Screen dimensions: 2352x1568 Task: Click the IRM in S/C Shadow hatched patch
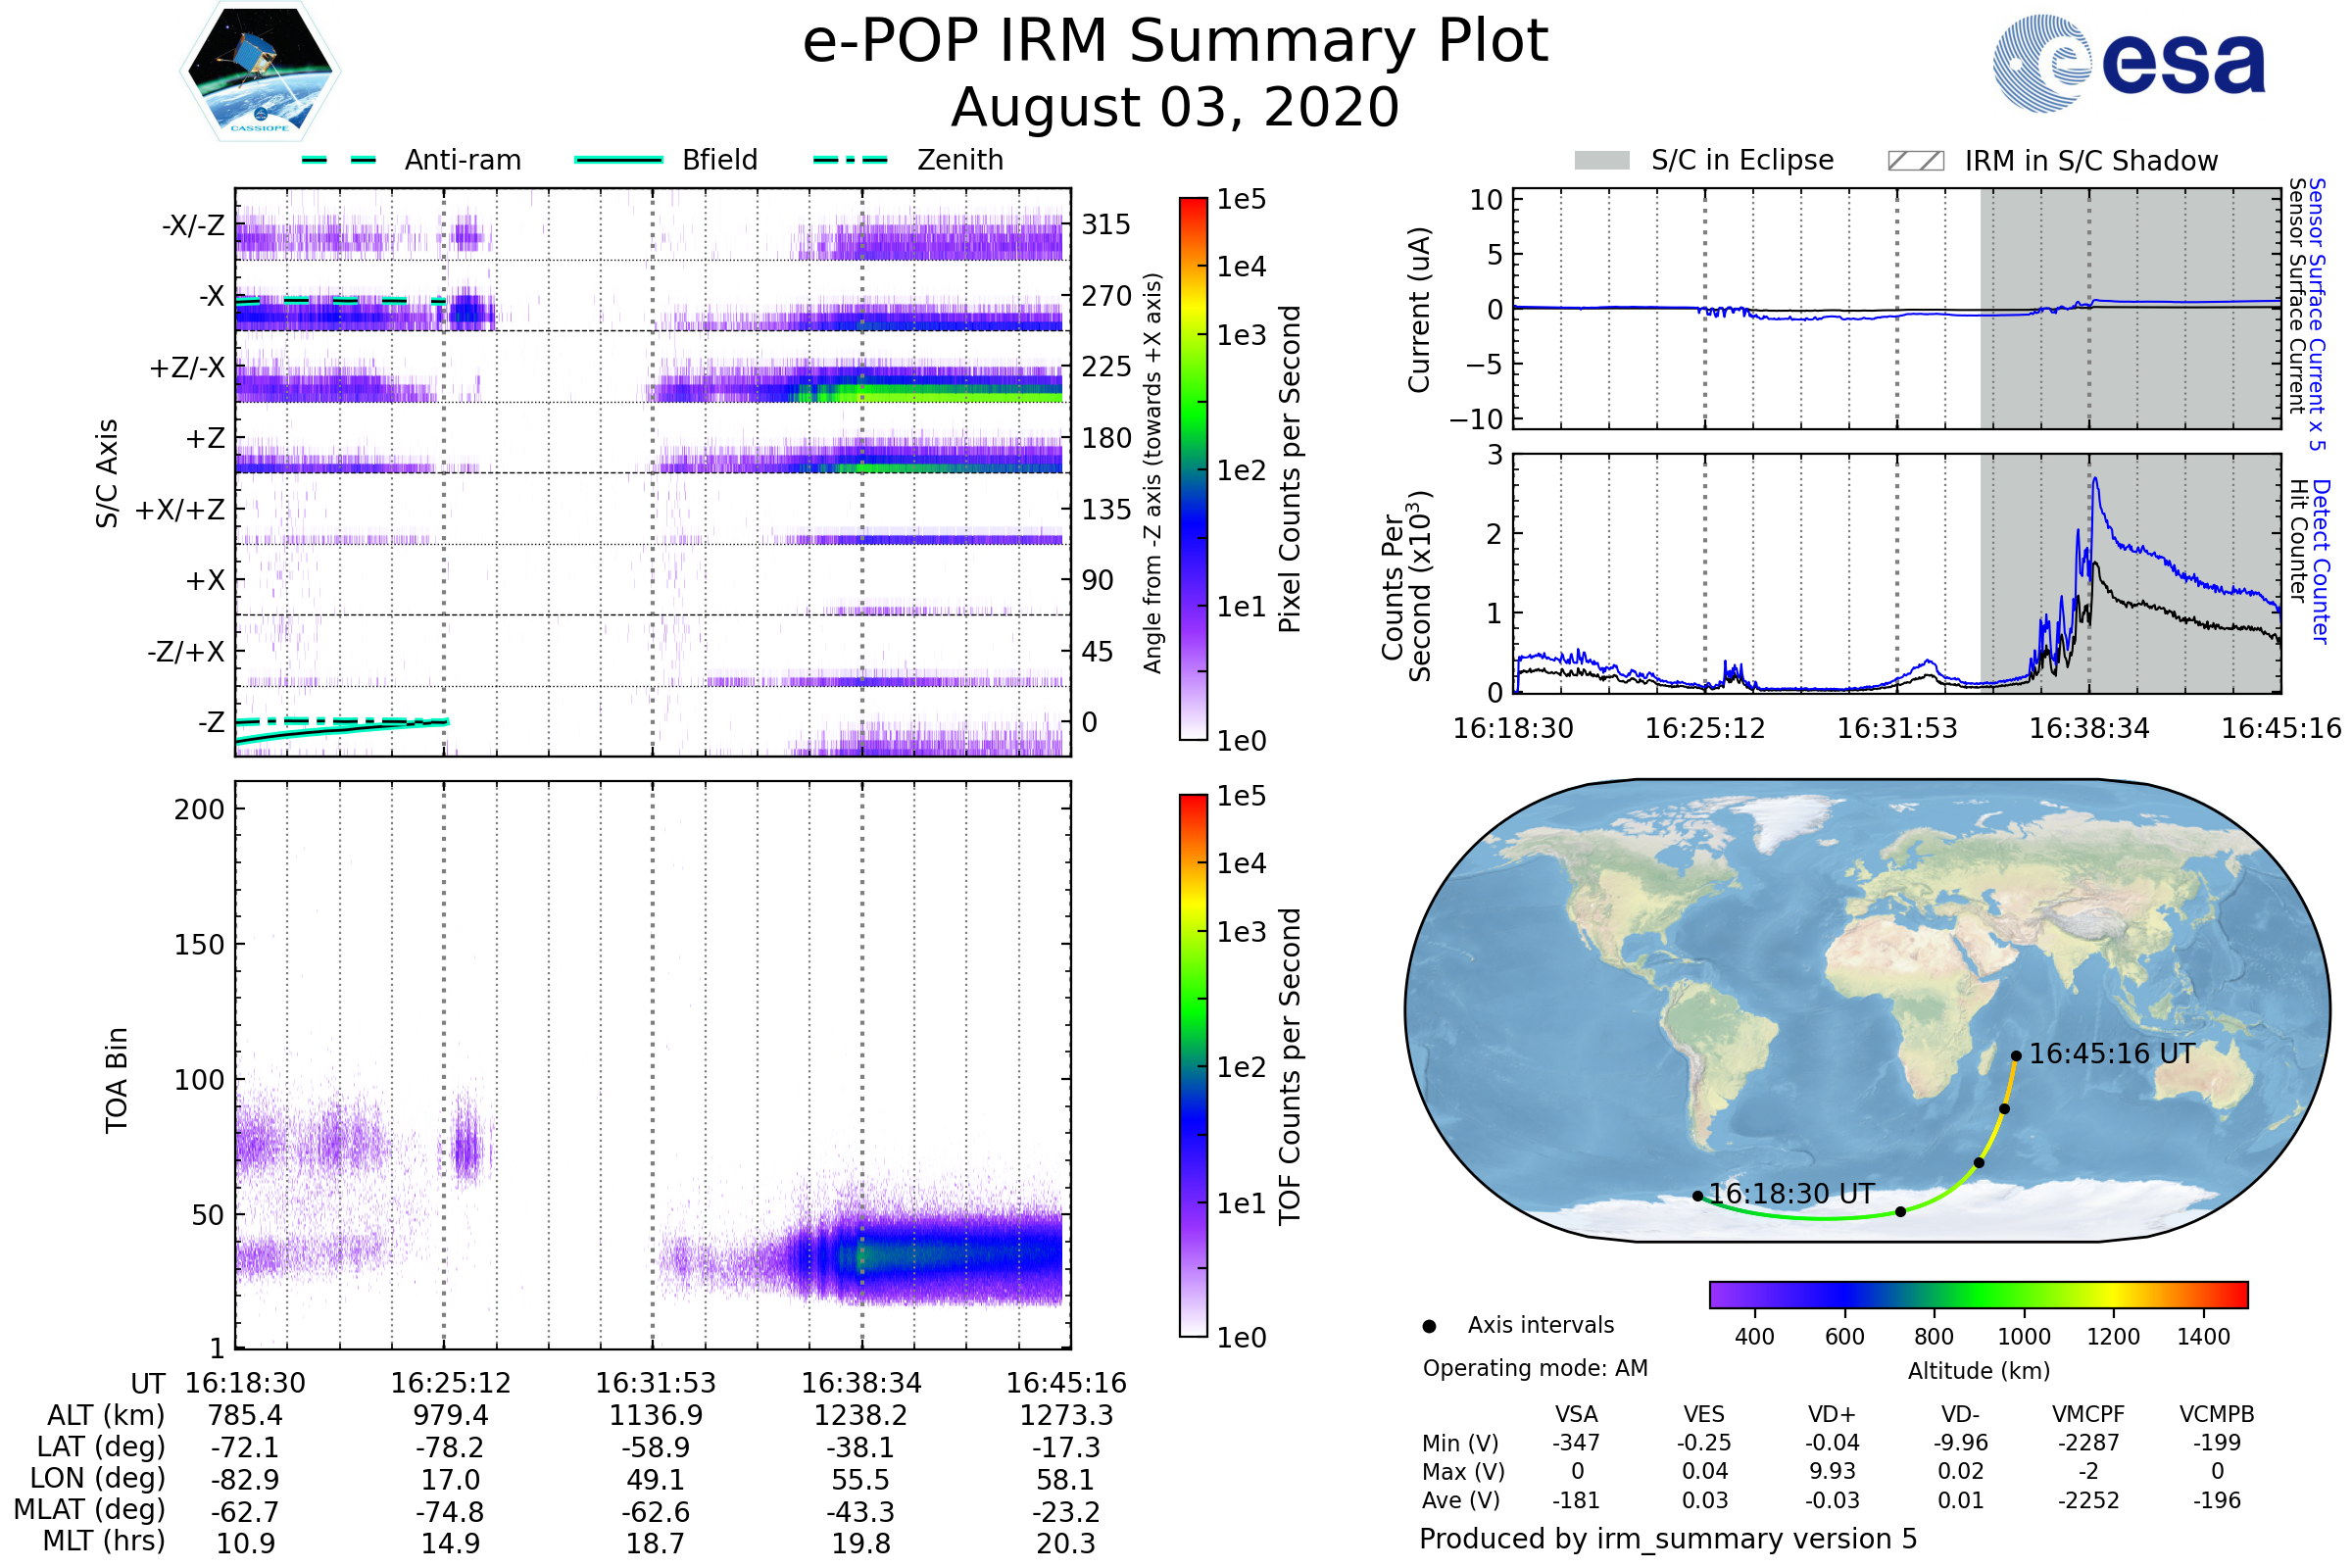point(1915,161)
